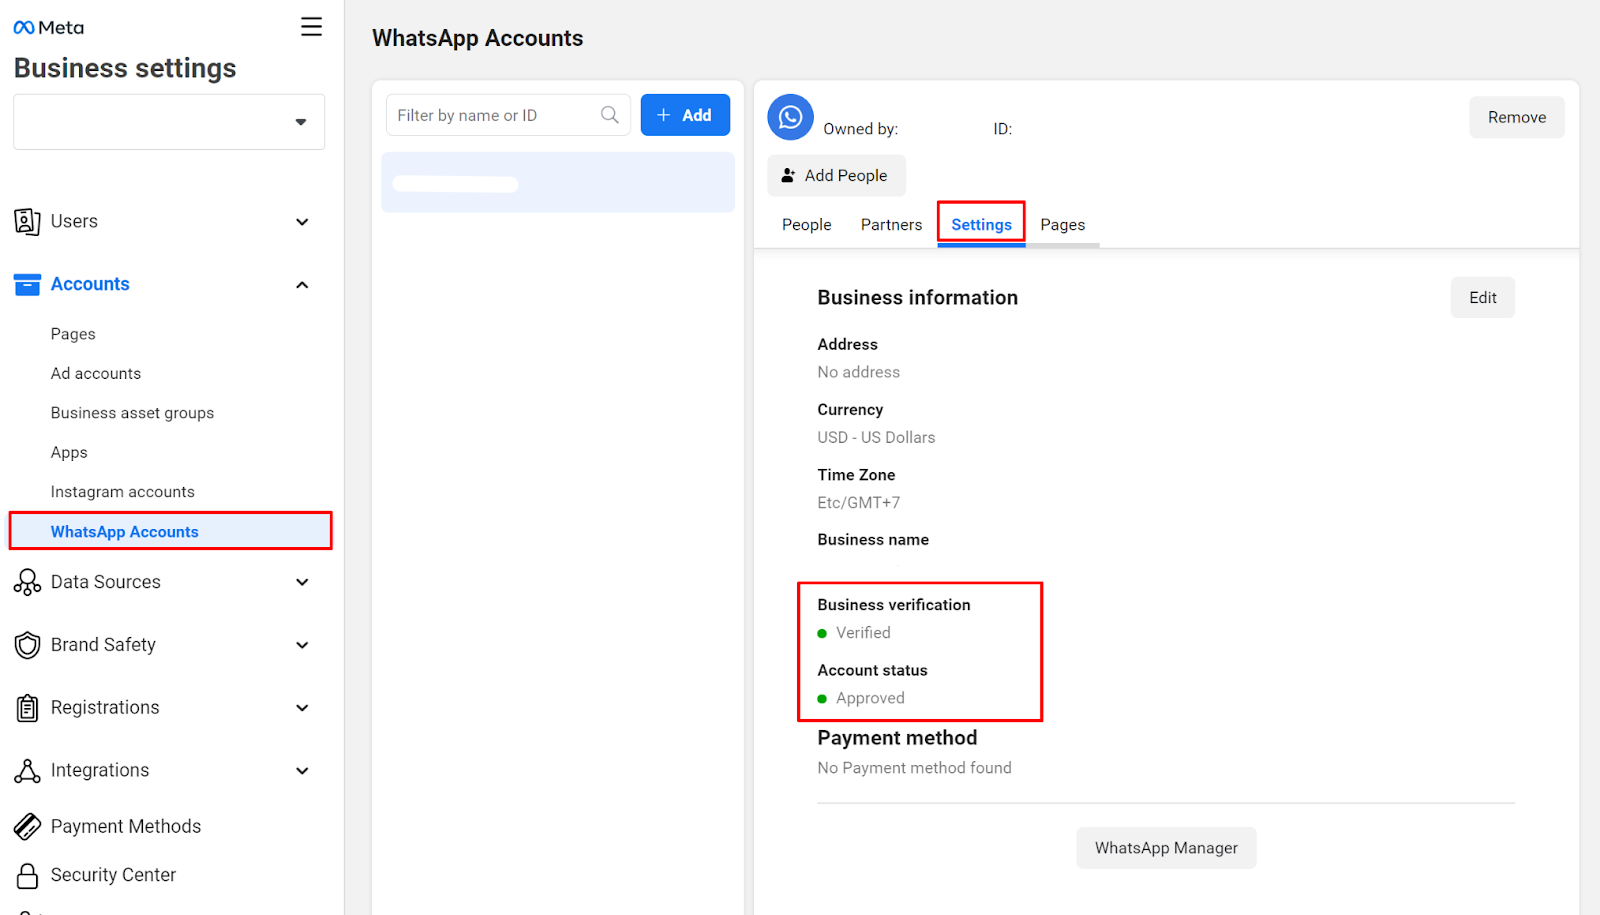The width and height of the screenshot is (1600, 915).
Task: Open Integrations section
Action: 100,770
